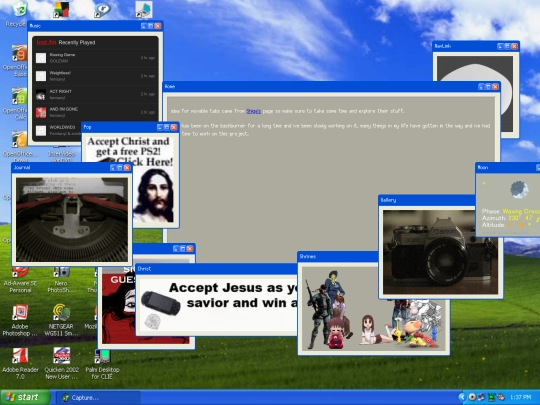The width and height of the screenshot is (540, 405).
Task: Click the Phase Waxing Crescent reading
Action: (x=511, y=211)
